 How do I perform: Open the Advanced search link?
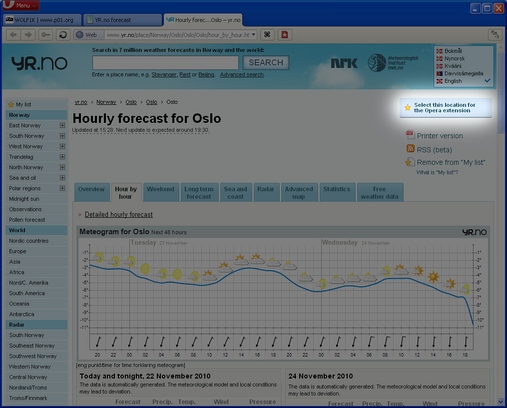pyautogui.click(x=242, y=75)
